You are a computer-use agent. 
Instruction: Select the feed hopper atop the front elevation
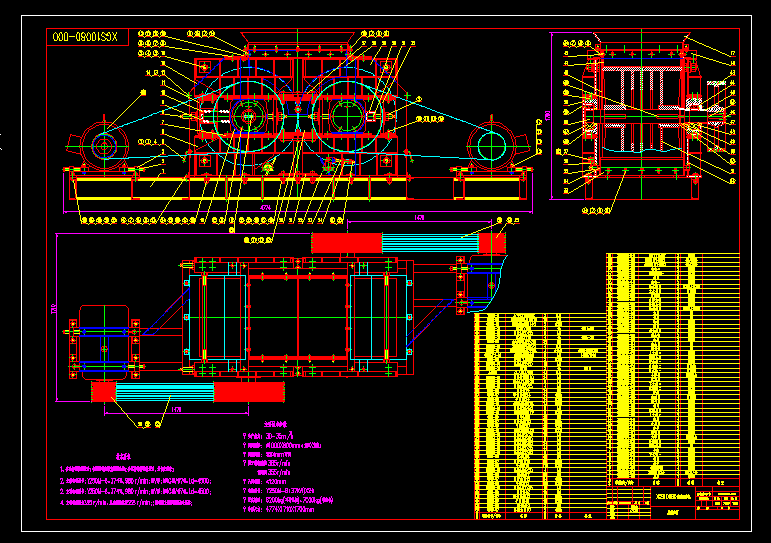click(x=297, y=39)
